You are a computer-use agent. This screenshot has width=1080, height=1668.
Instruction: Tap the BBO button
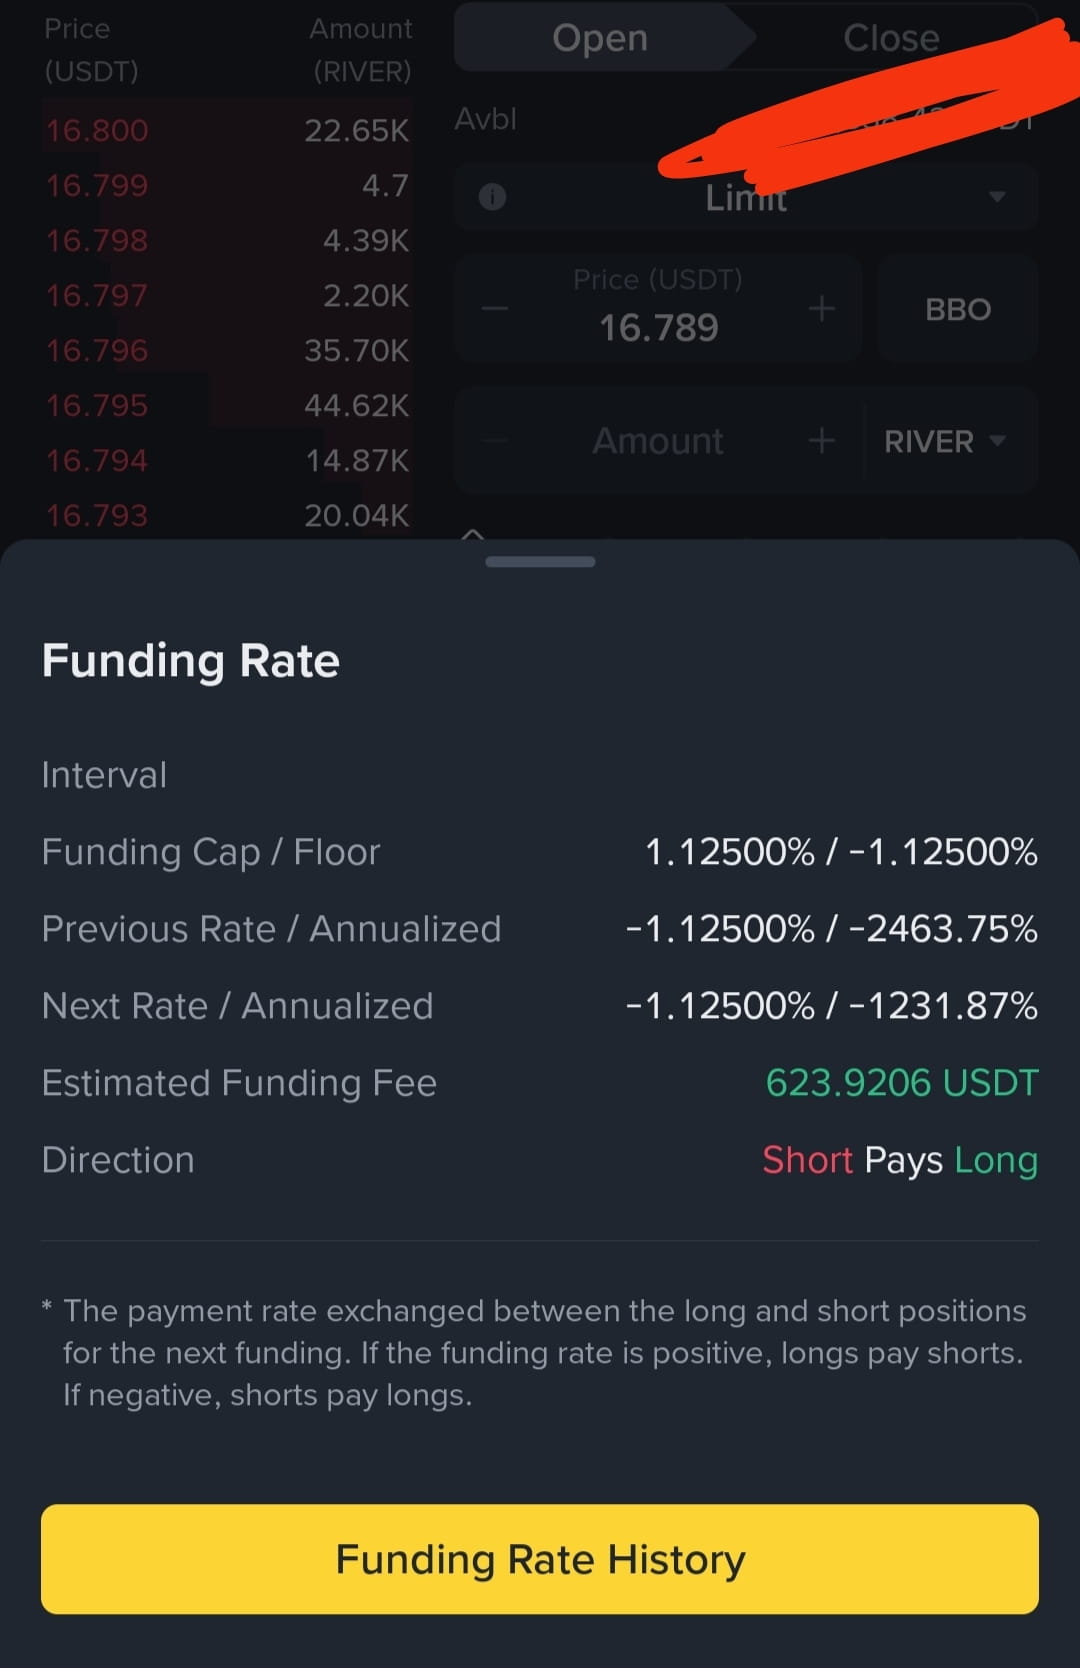(x=958, y=309)
